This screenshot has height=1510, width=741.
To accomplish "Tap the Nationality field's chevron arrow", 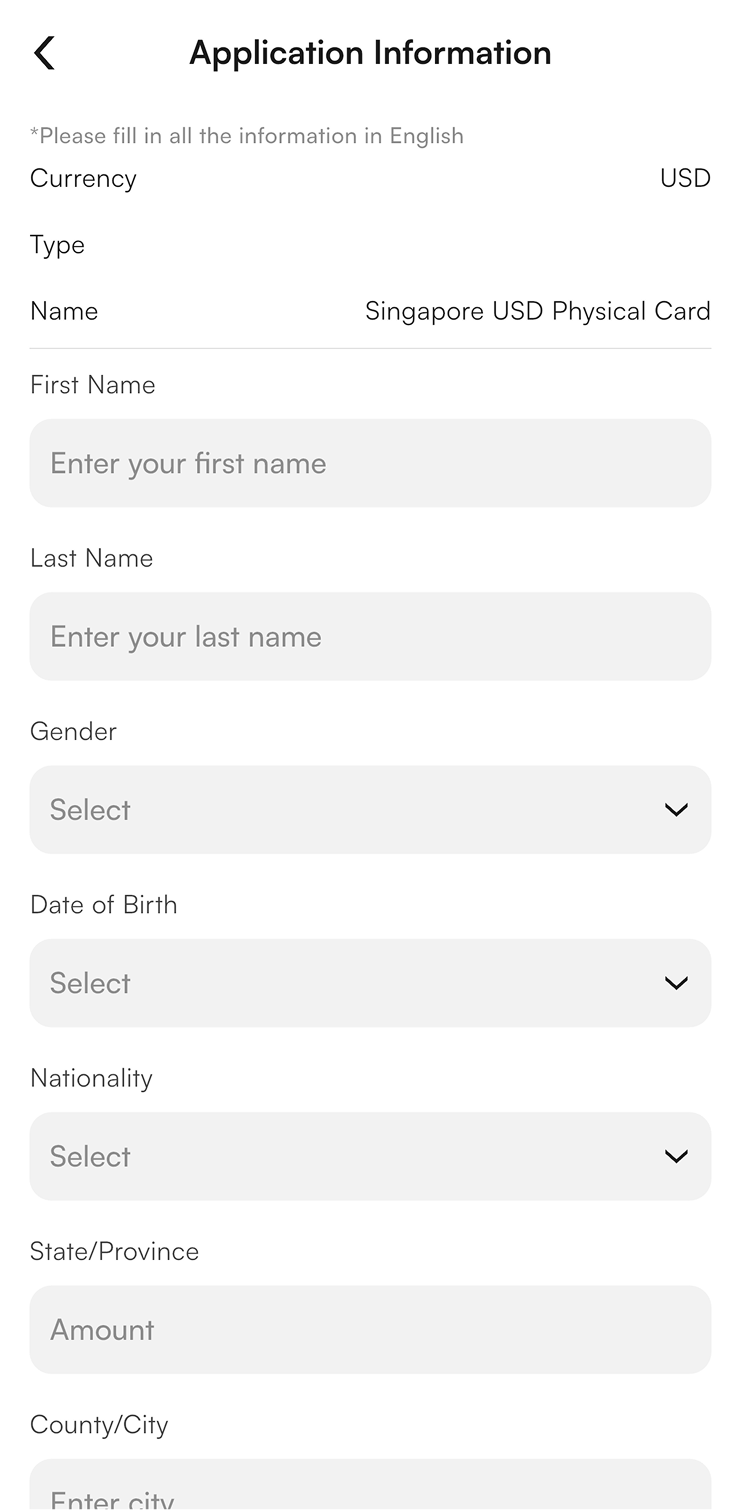I will (676, 1156).
